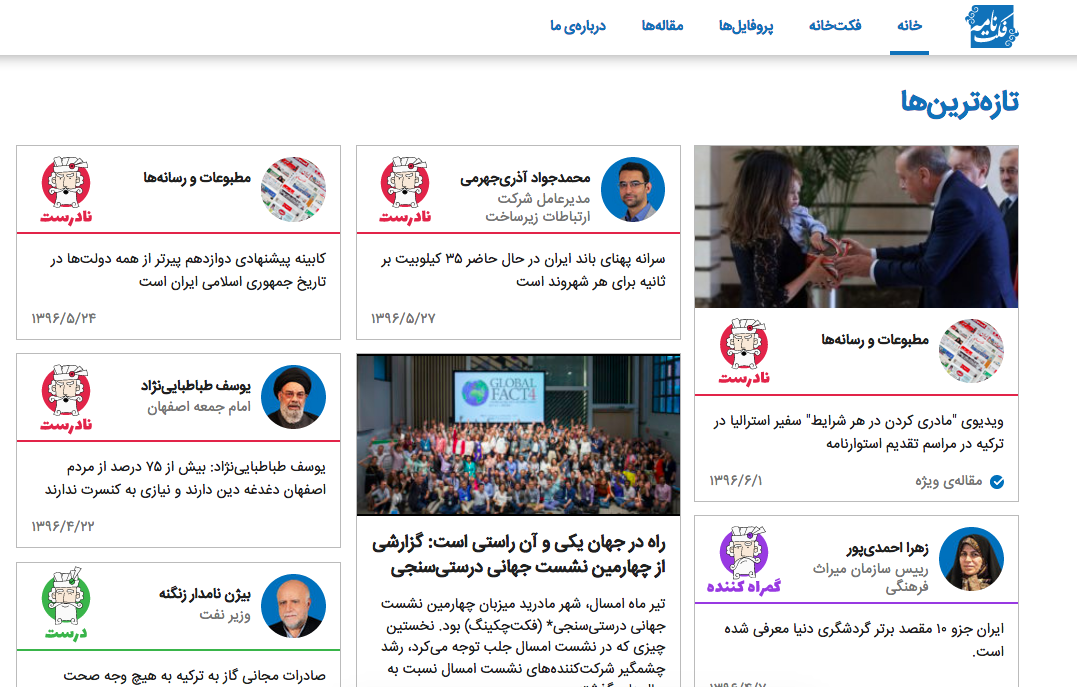Click the مقاله‌ی ویژه check icon
The image size is (1077, 687).
pos(997,482)
